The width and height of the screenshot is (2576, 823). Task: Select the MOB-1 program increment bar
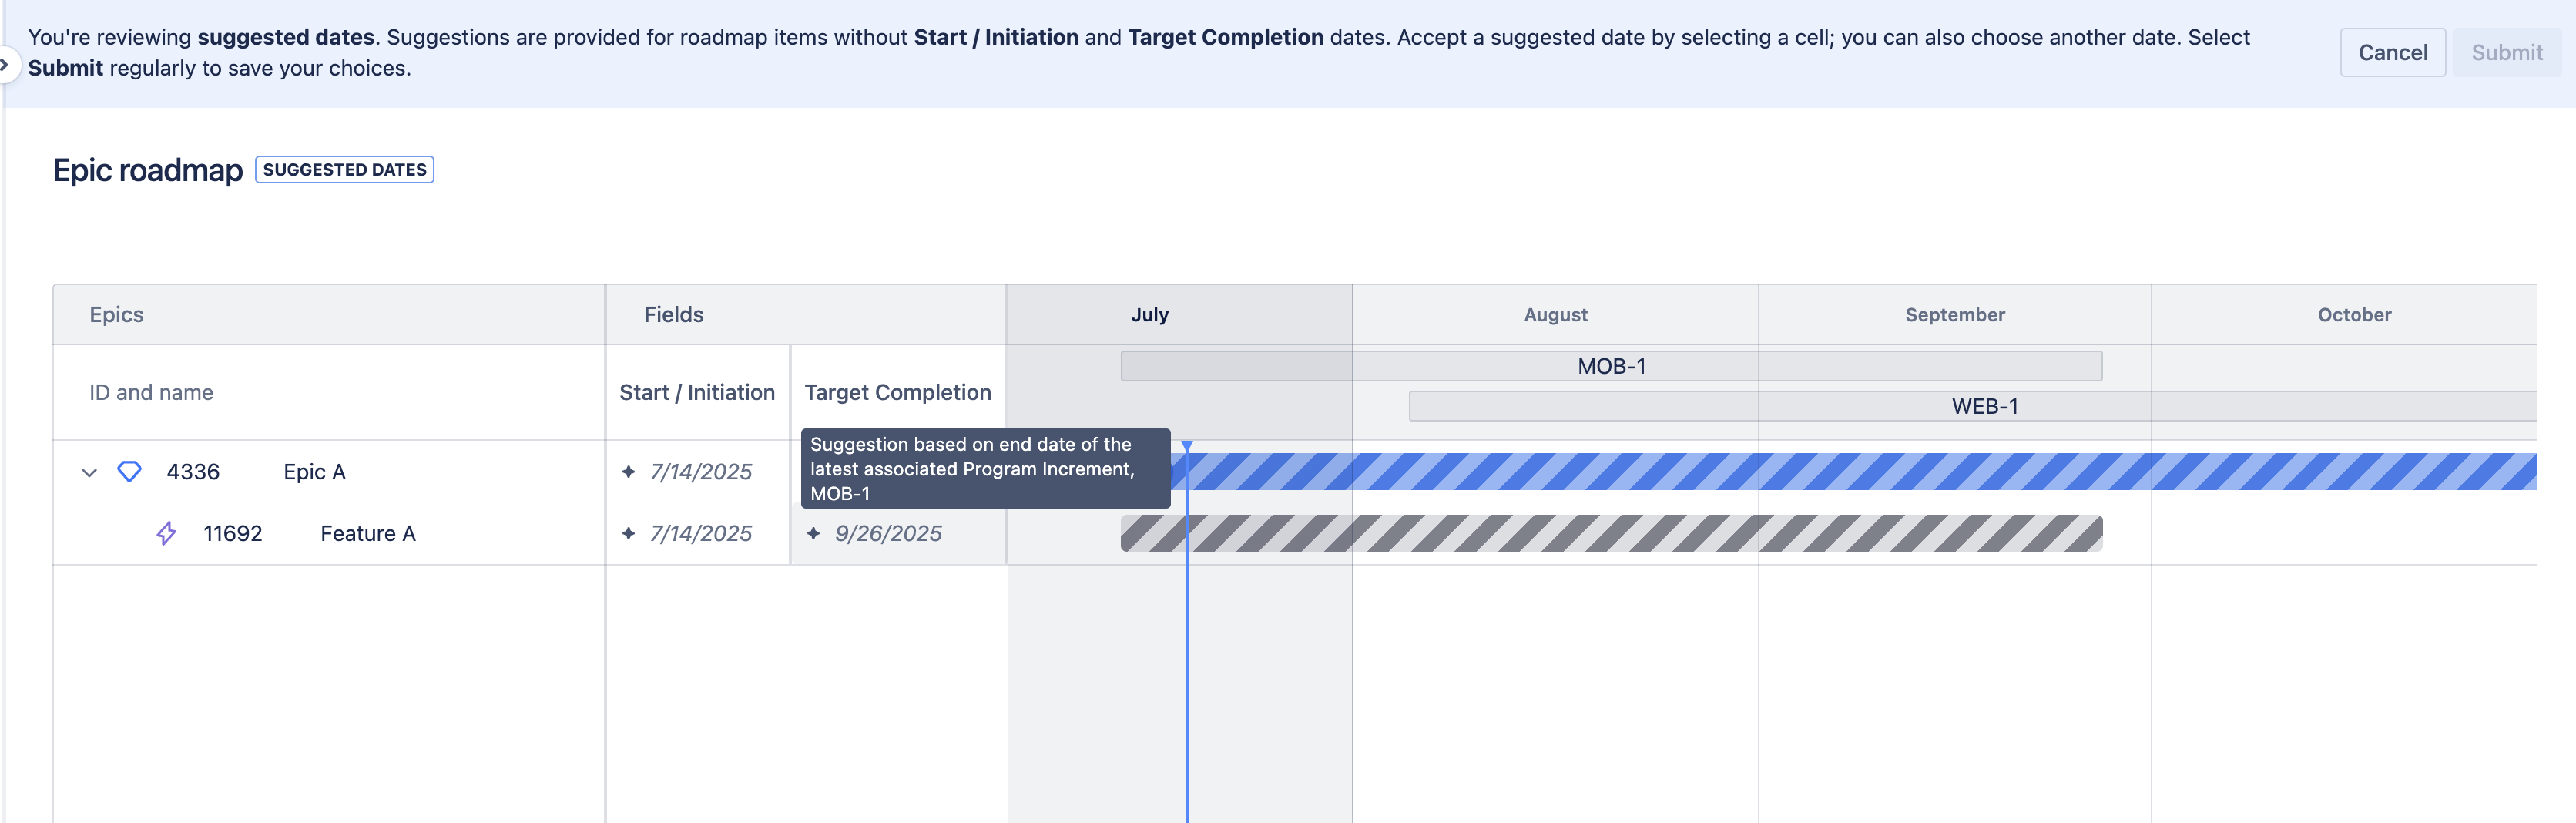coord(1611,366)
